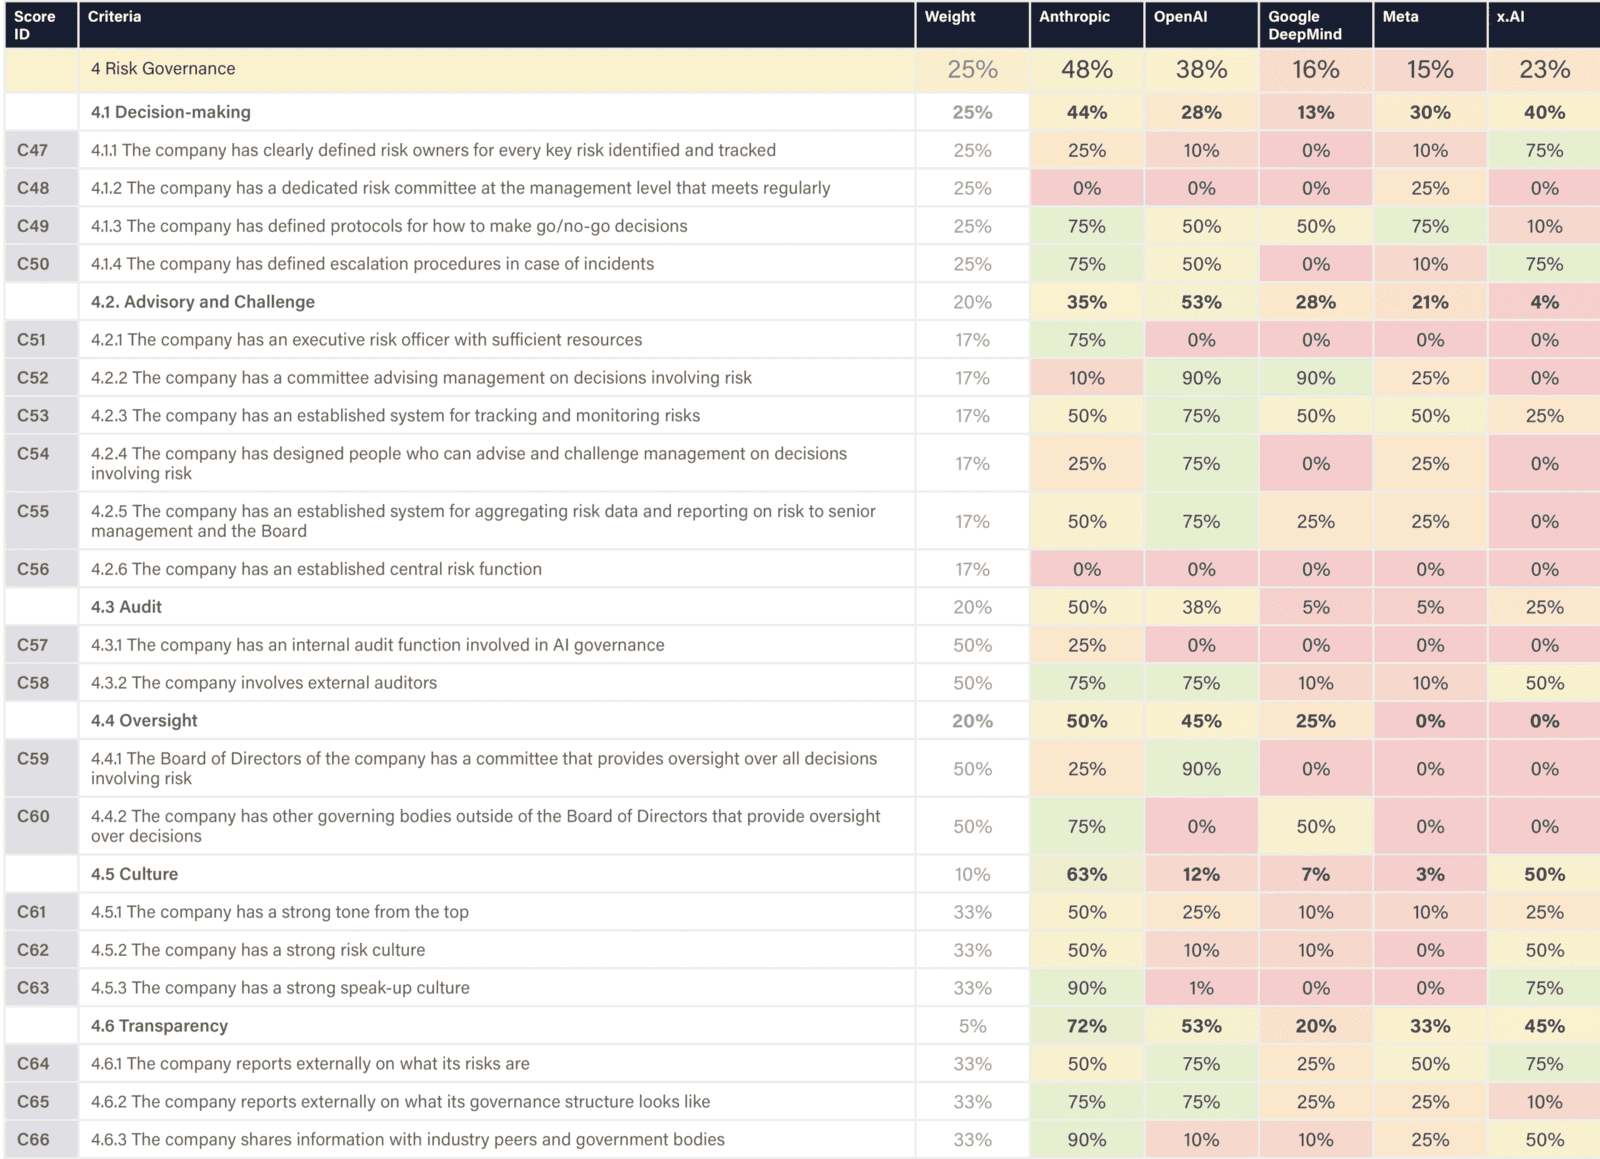
Task: Click the Anthropic column header
Action: coord(1087,24)
